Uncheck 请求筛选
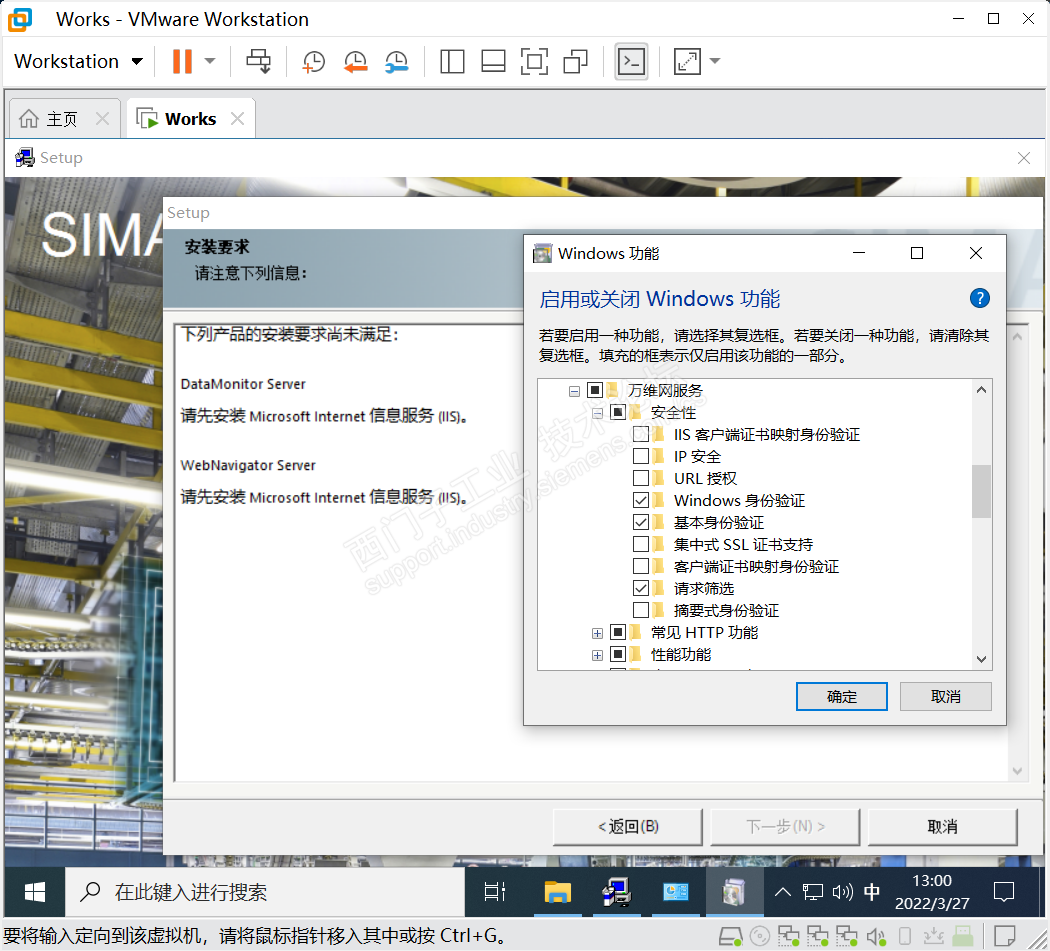 [x=641, y=588]
